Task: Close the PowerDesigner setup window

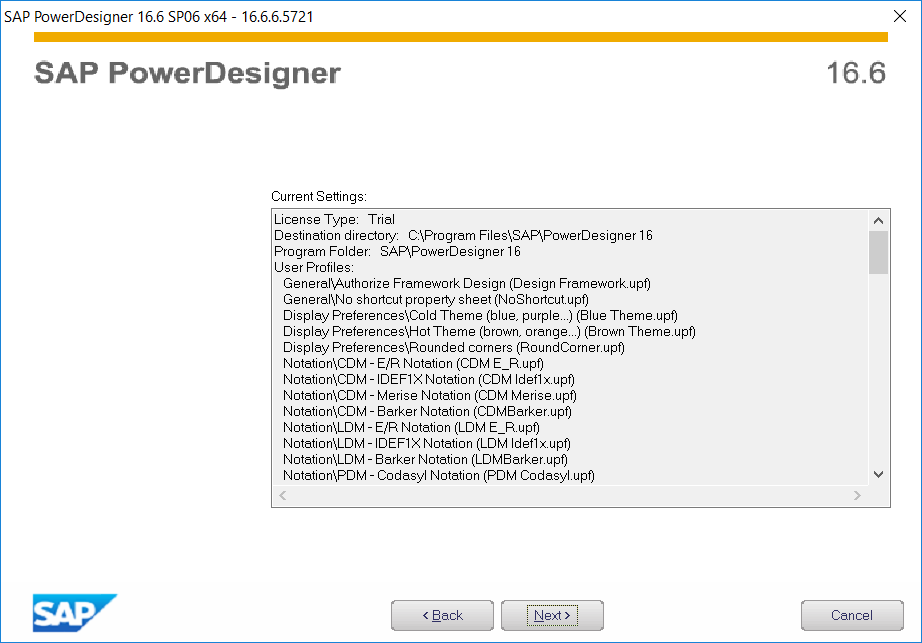Action: [x=900, y=16]
